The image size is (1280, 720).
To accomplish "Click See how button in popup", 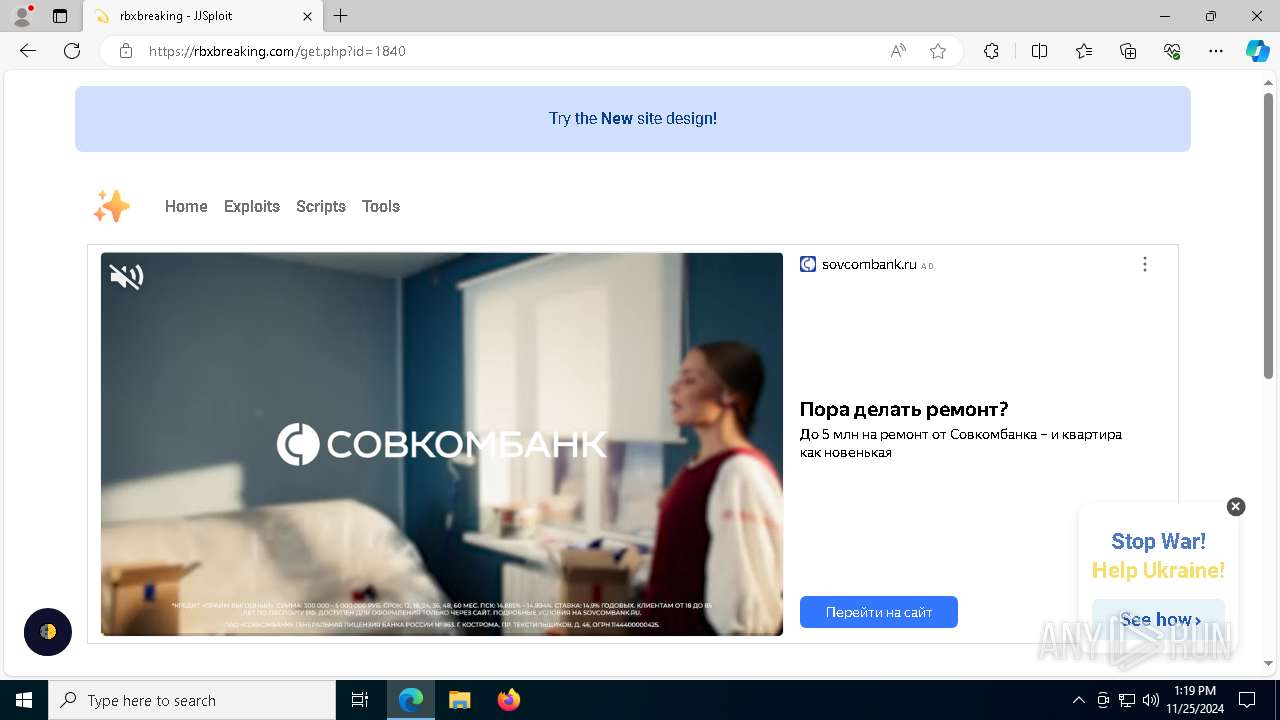I will pos(1158,620).
